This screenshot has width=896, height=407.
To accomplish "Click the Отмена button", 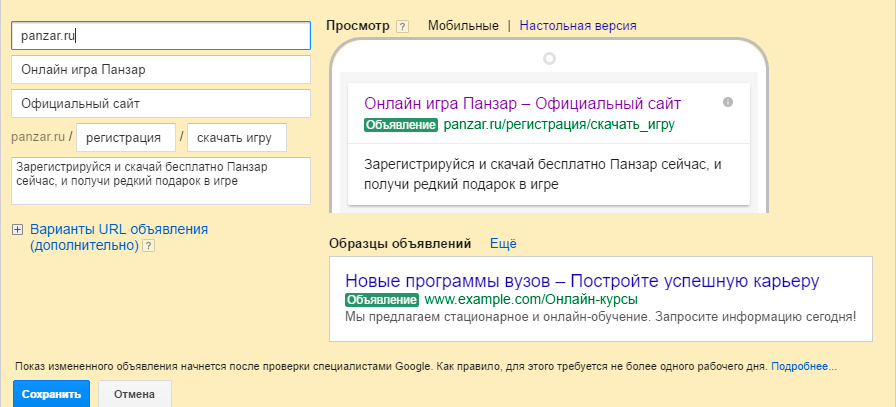I will click(134, 394).
